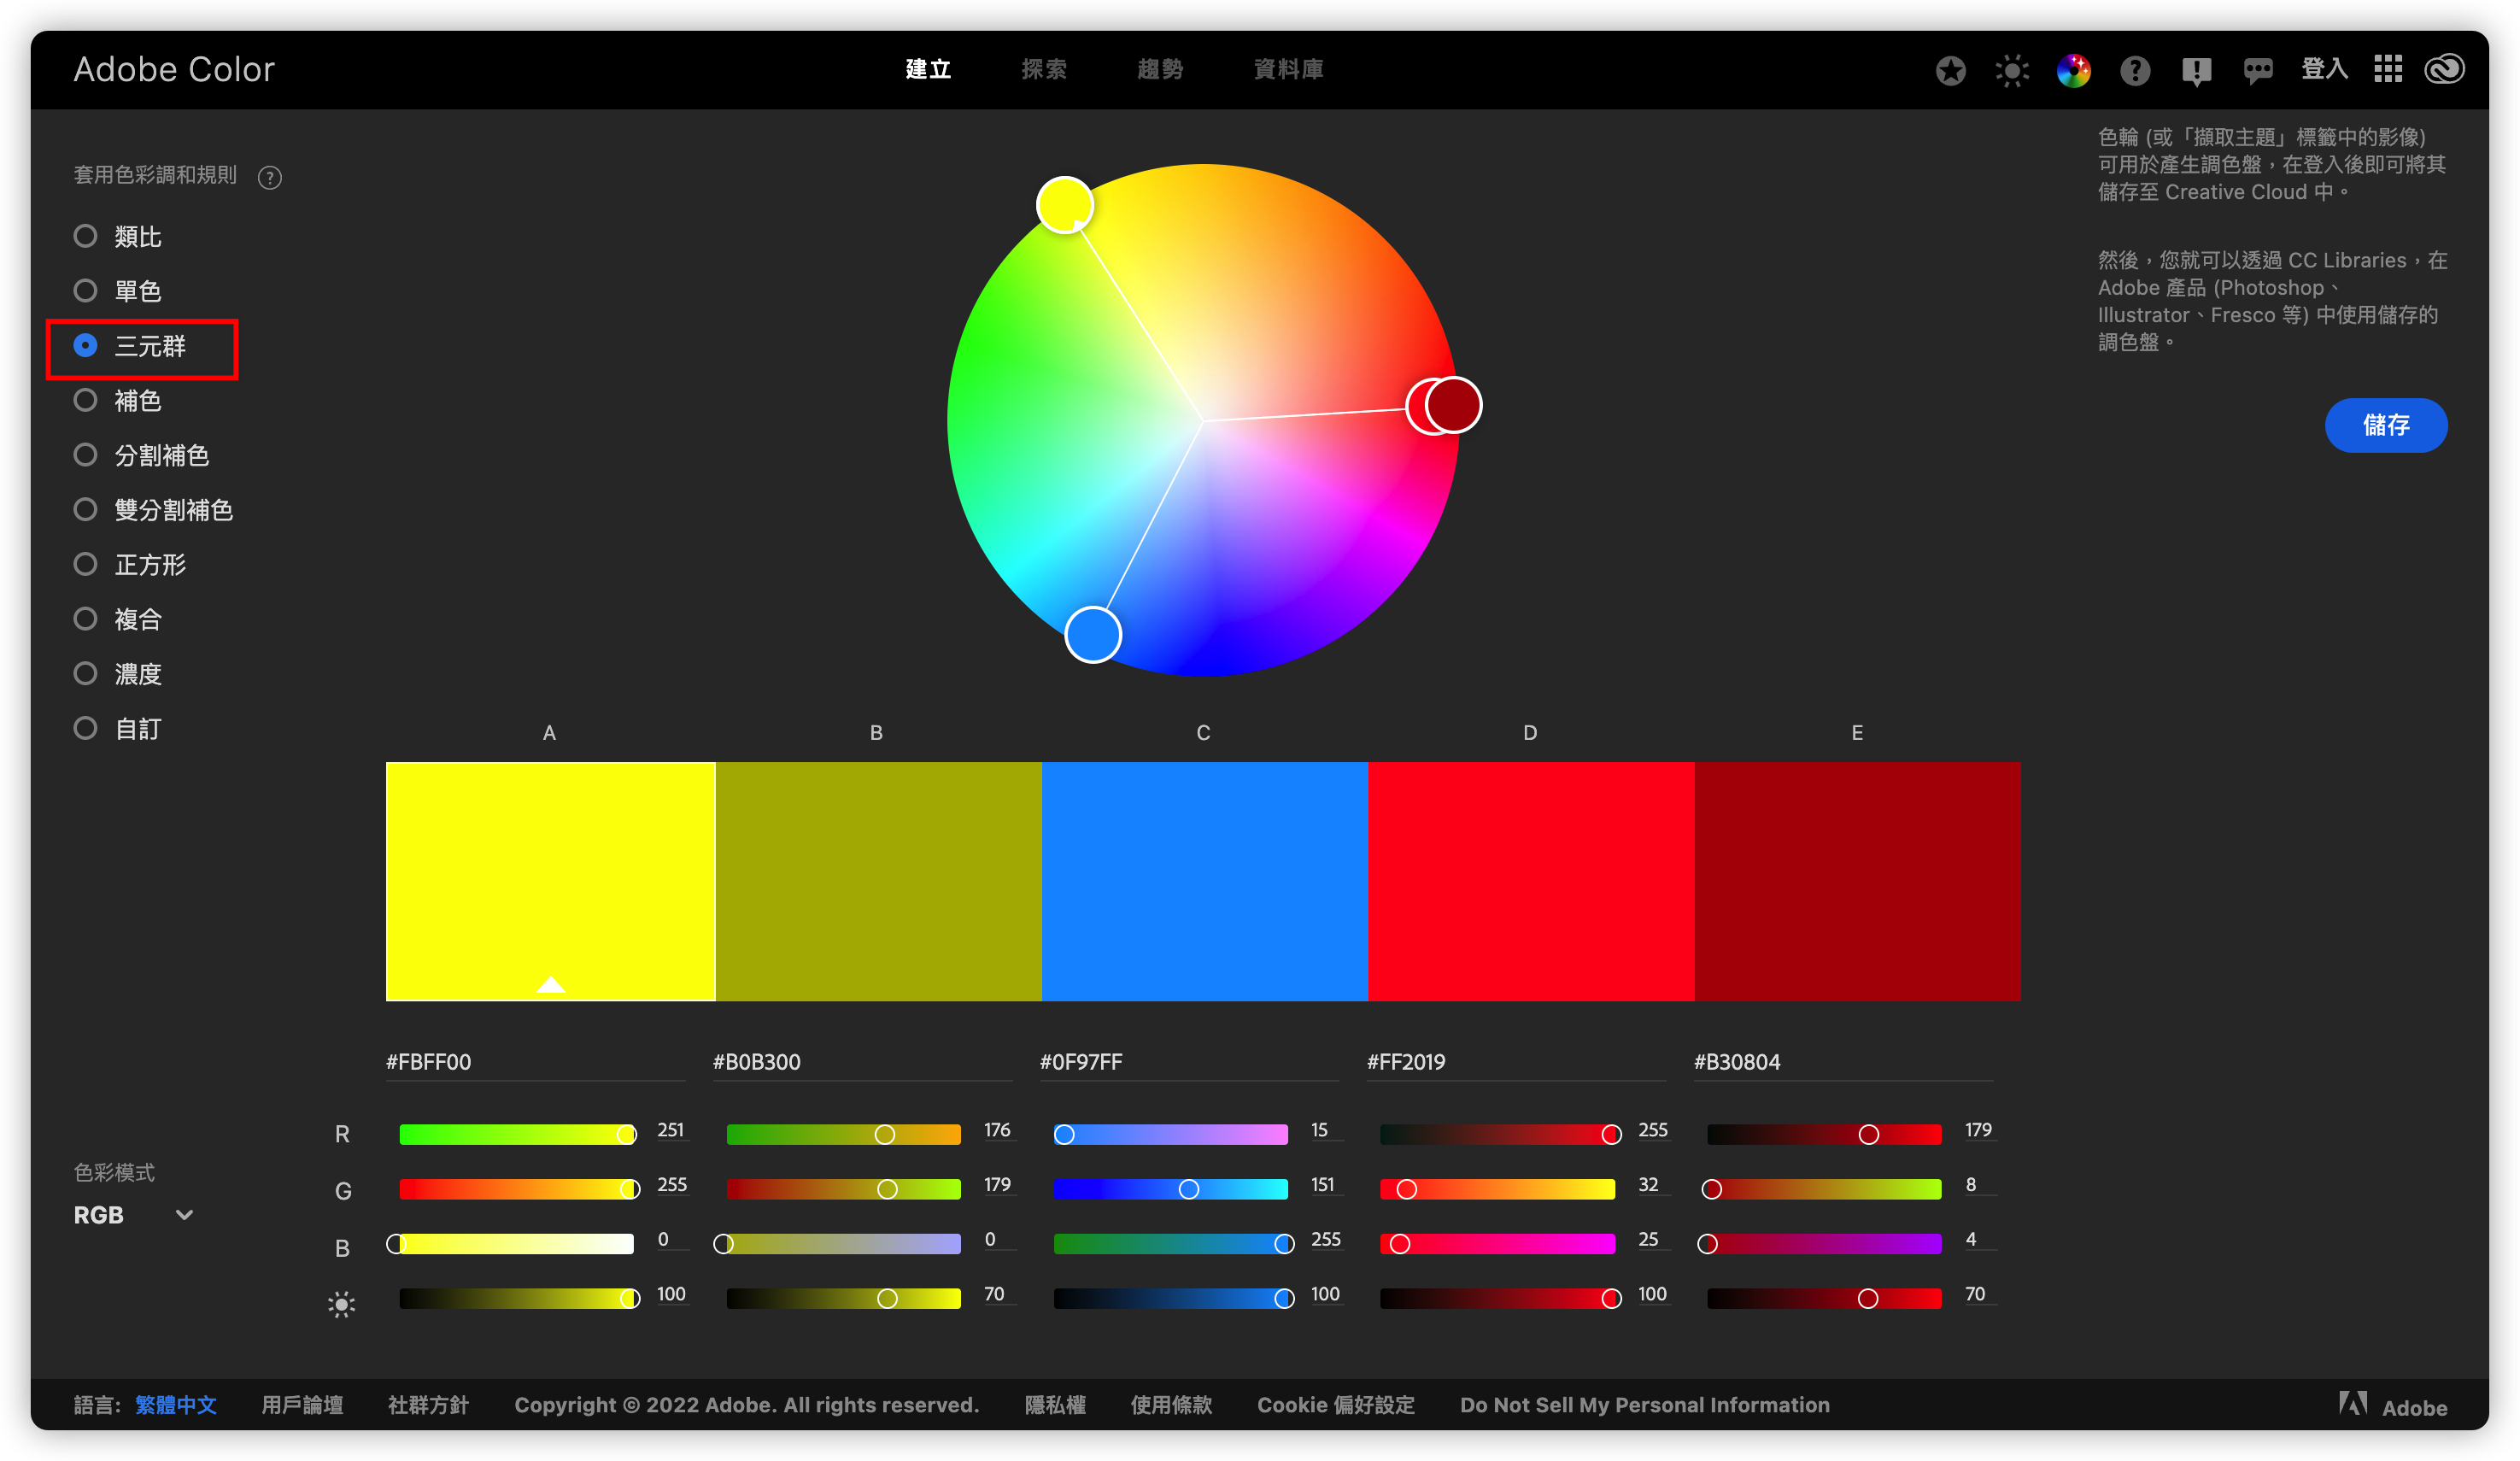Click the 儲存 save button
Screen dimensions: 2520x1461
(2386, 425)
